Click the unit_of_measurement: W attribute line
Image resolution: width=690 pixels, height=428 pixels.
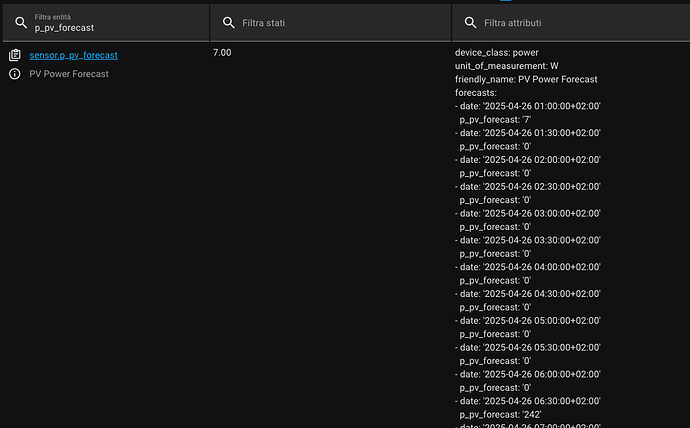click(x=506, y=65)
